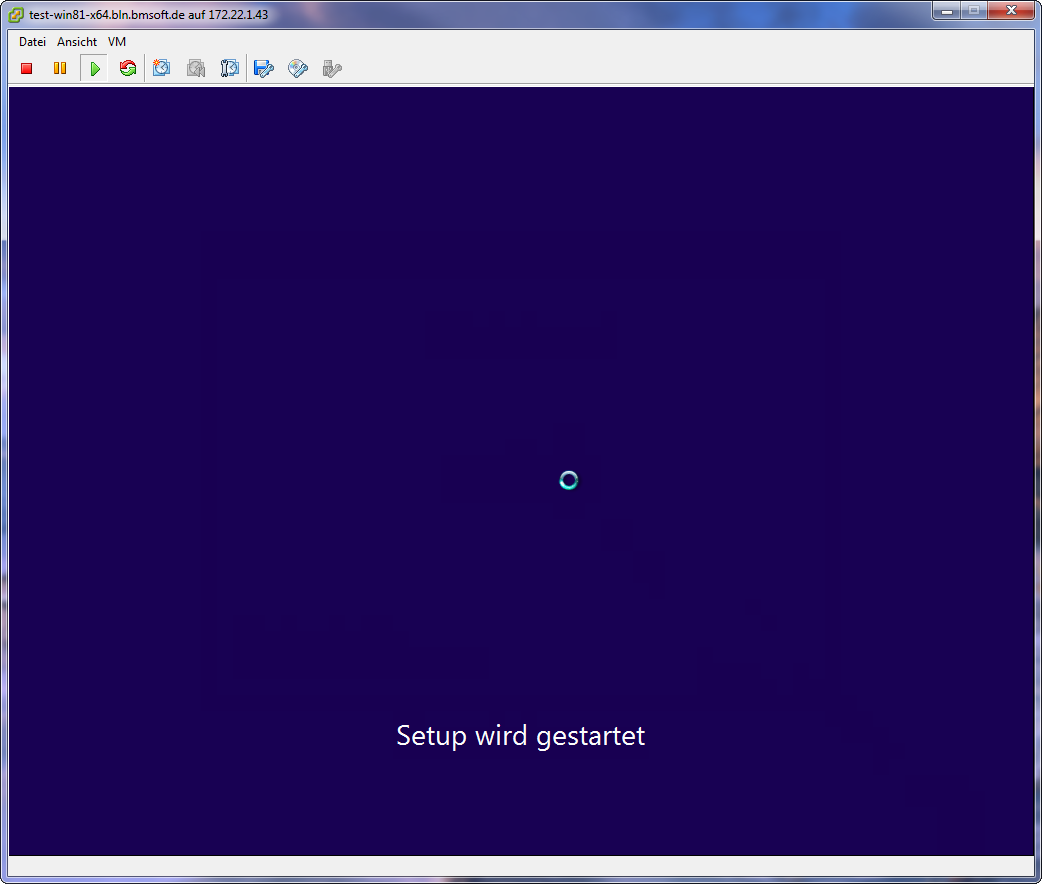Image resolution: width=1042 pixels, height=884 pixels.
Task: Reset the virtual machine with the restart icon
Action: pyautogui.click(x=128, y=68)
